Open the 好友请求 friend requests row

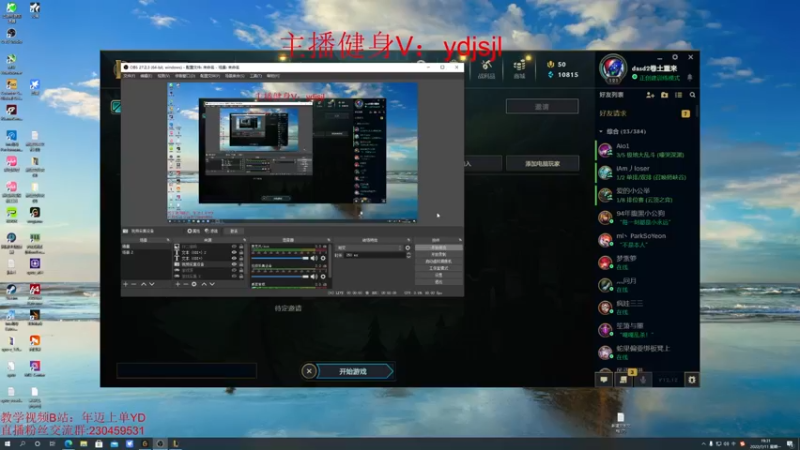coord(645,113)
